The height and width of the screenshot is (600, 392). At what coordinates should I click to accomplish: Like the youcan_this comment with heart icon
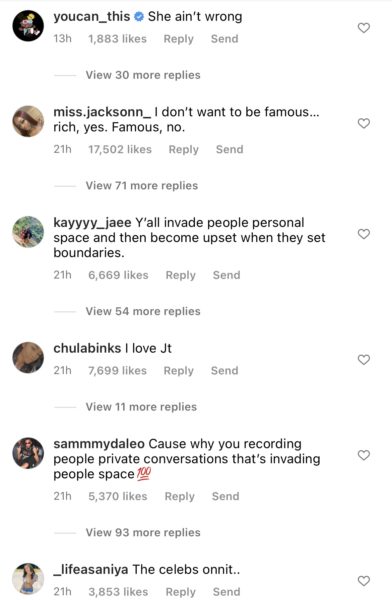[364, 28]
